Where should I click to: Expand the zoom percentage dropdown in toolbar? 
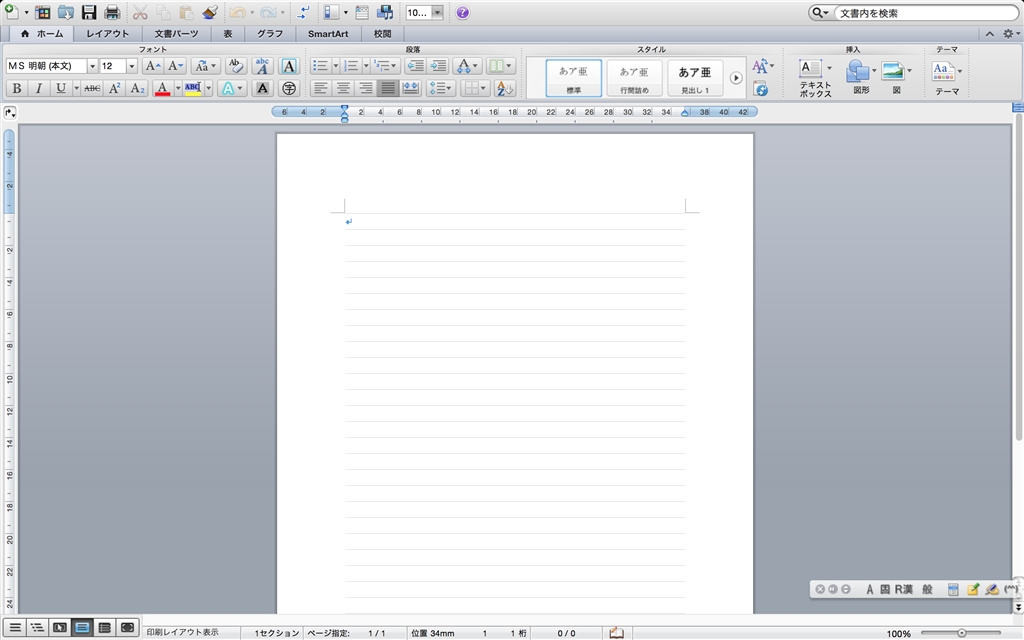tap(437, 13)
